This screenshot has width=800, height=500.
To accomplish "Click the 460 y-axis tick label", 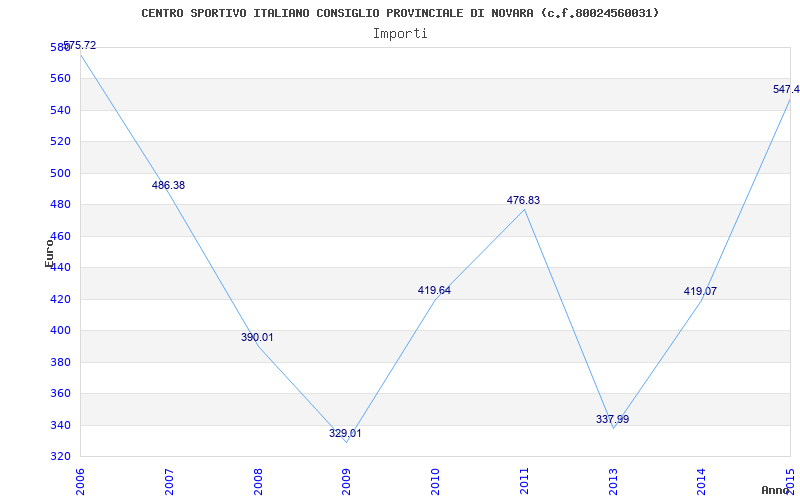I will click(59, 236).
